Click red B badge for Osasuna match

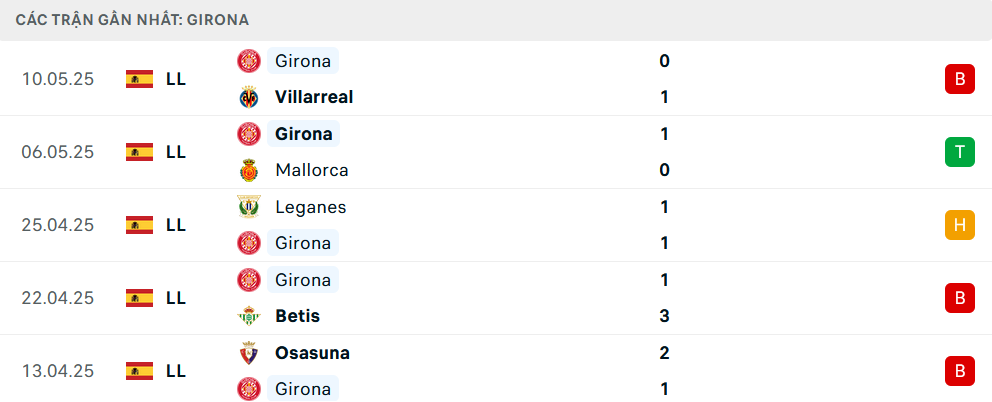(960, 371)
